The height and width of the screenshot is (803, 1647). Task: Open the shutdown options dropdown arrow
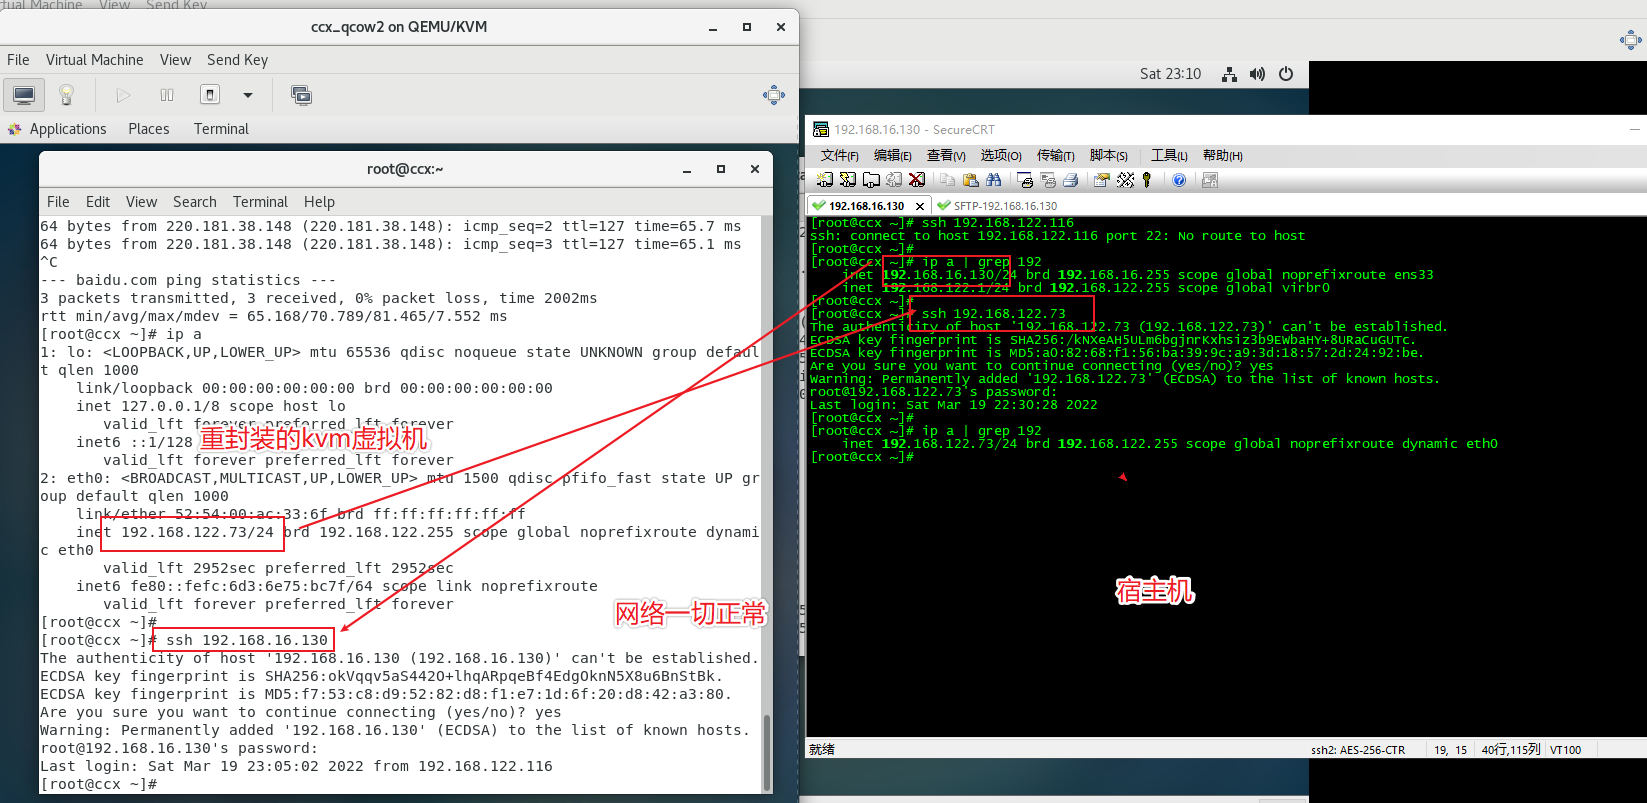pos(248,95)
